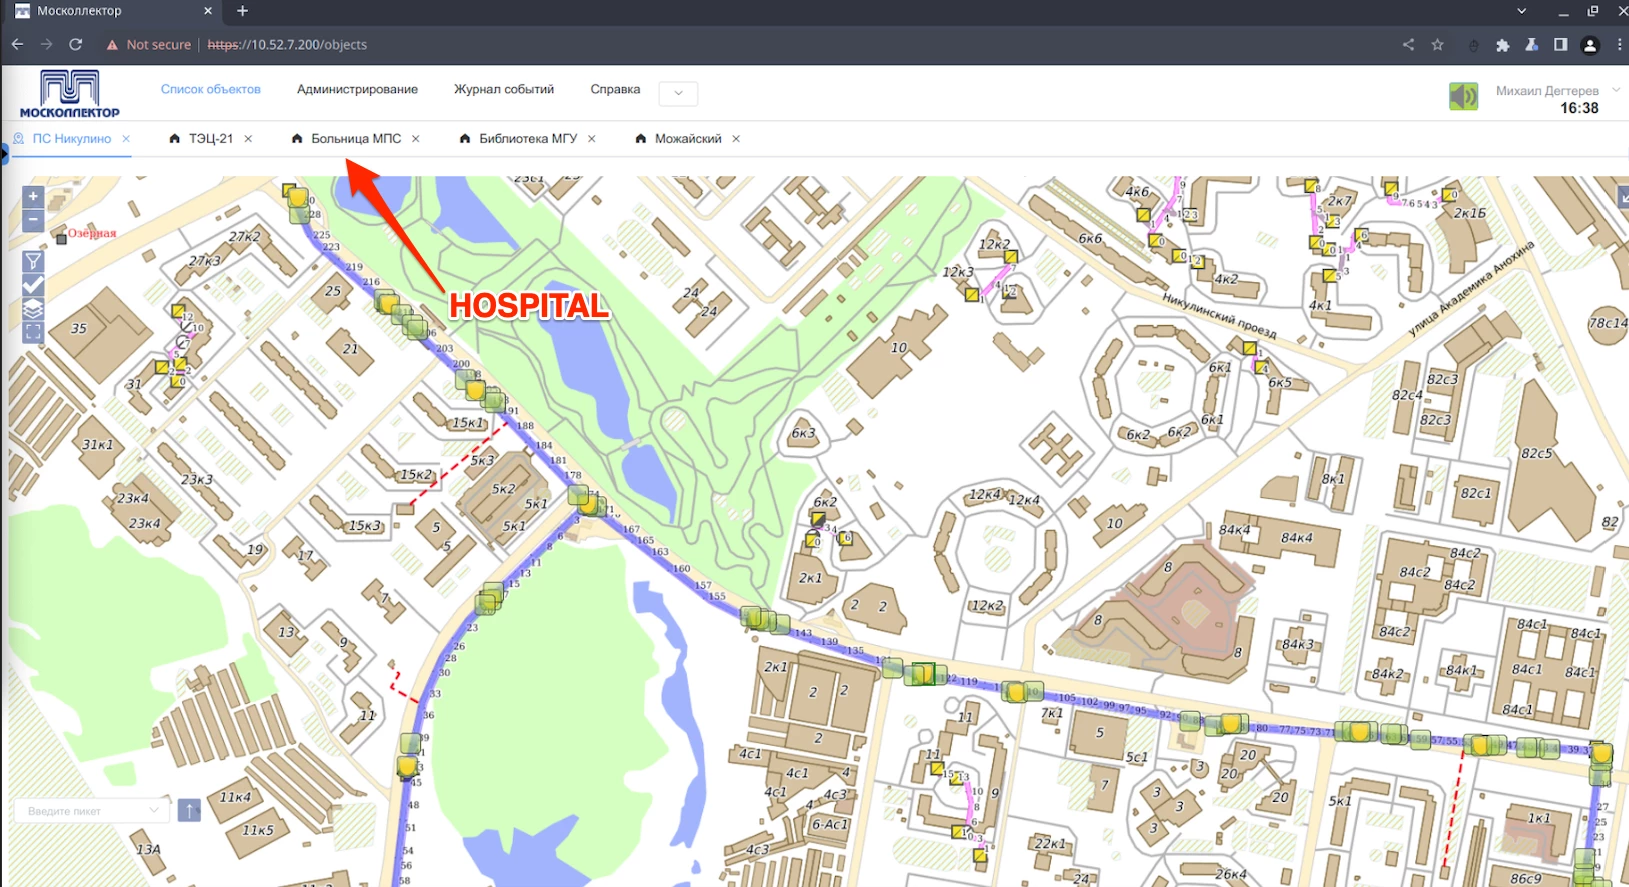1629x887 pixels.
Task: Click the Москоллектор logo
Action: [x=69, y=94]
